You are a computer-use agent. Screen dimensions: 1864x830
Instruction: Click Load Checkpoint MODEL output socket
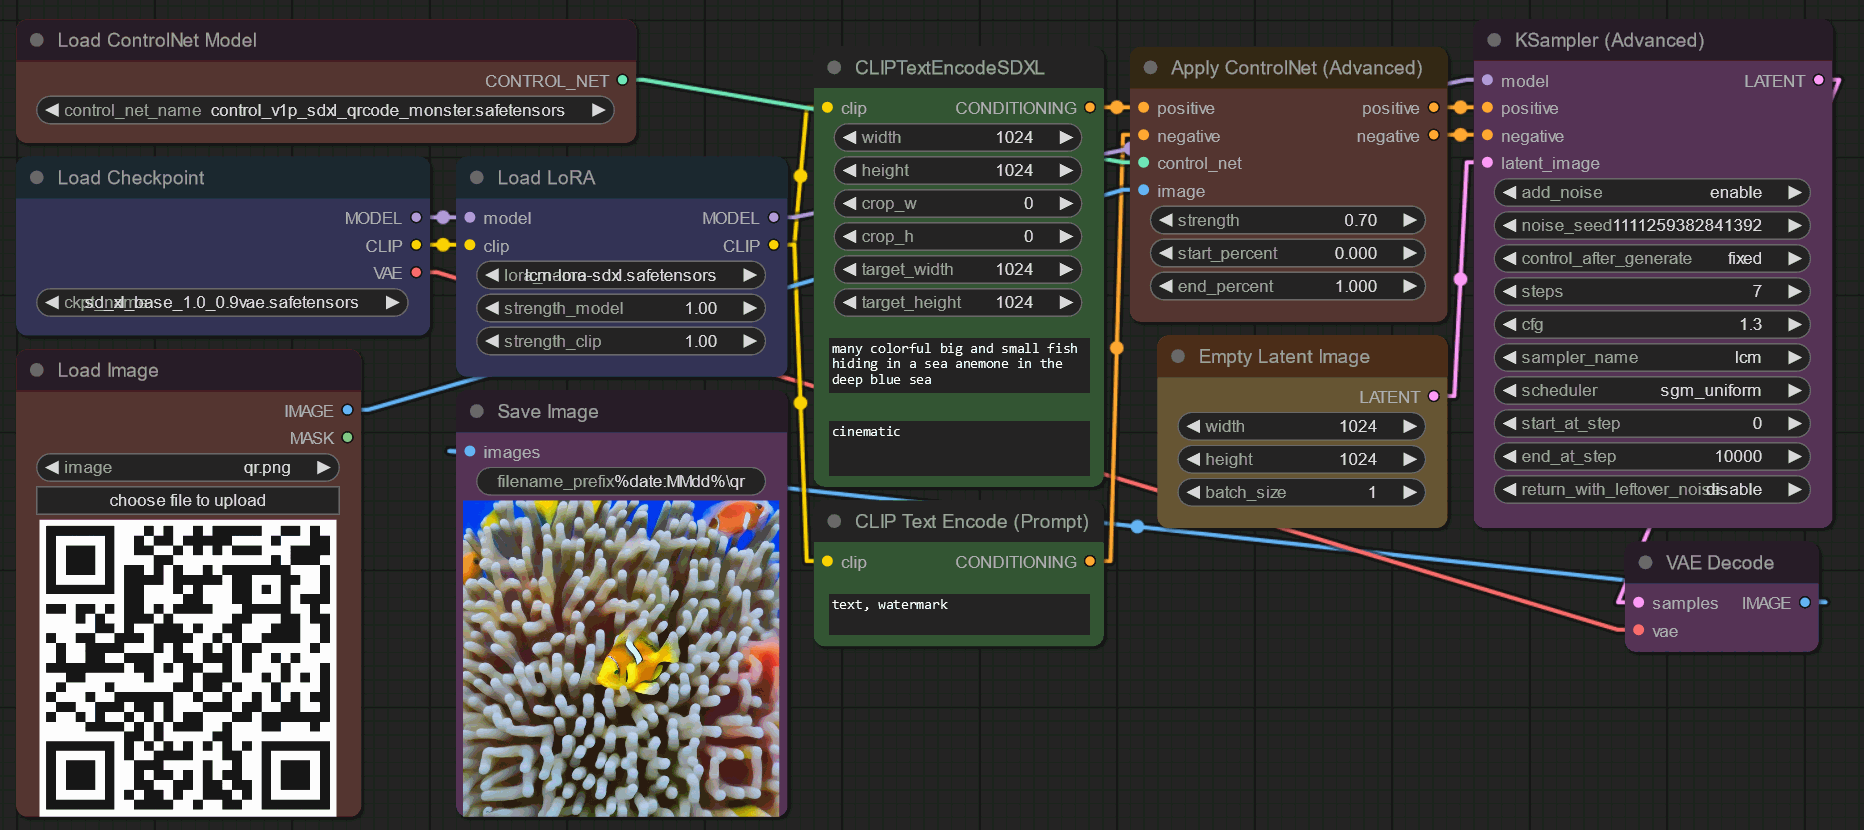pyautogui.click(x=416, y=217)
